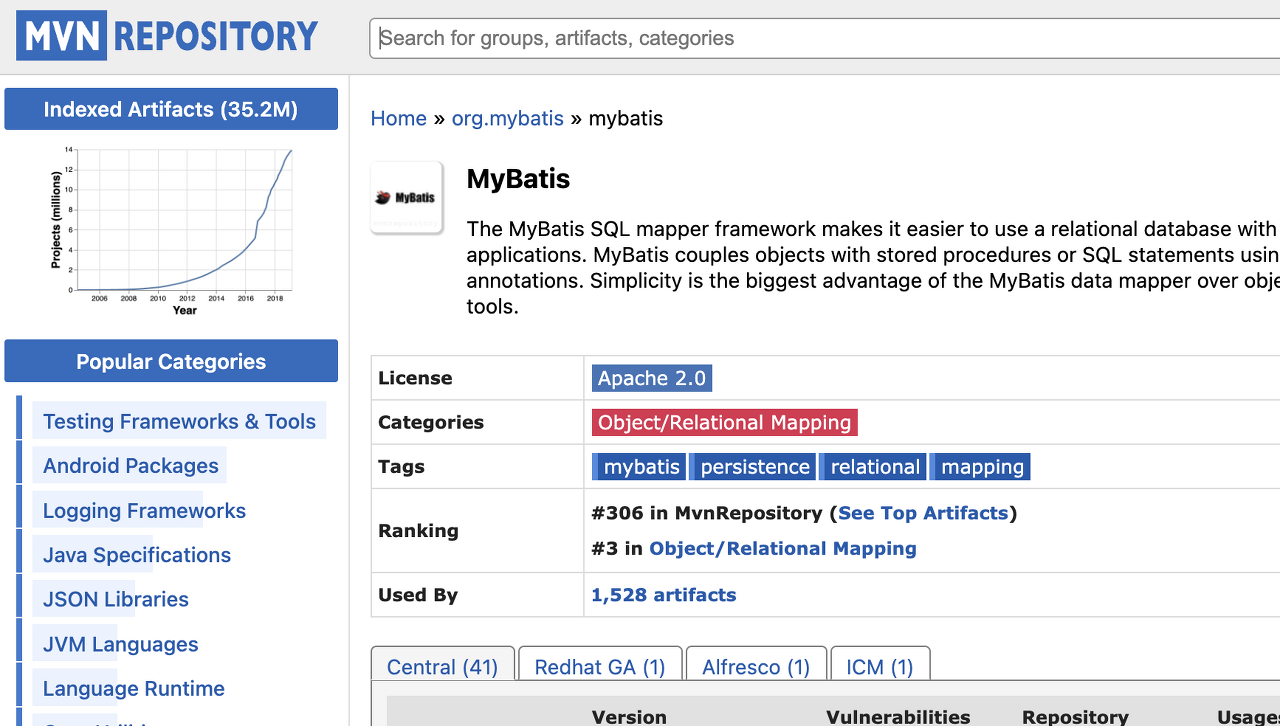Select the persistence tag
1280x726 pixels.
click(753, 466)
